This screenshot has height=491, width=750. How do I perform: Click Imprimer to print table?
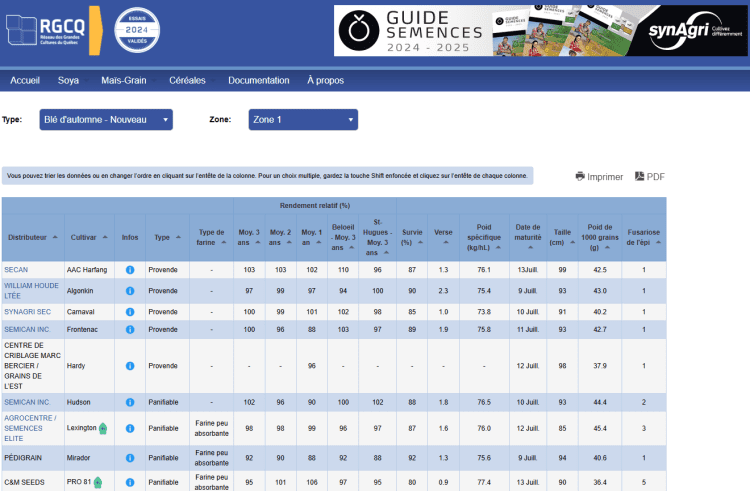point(599,177)
